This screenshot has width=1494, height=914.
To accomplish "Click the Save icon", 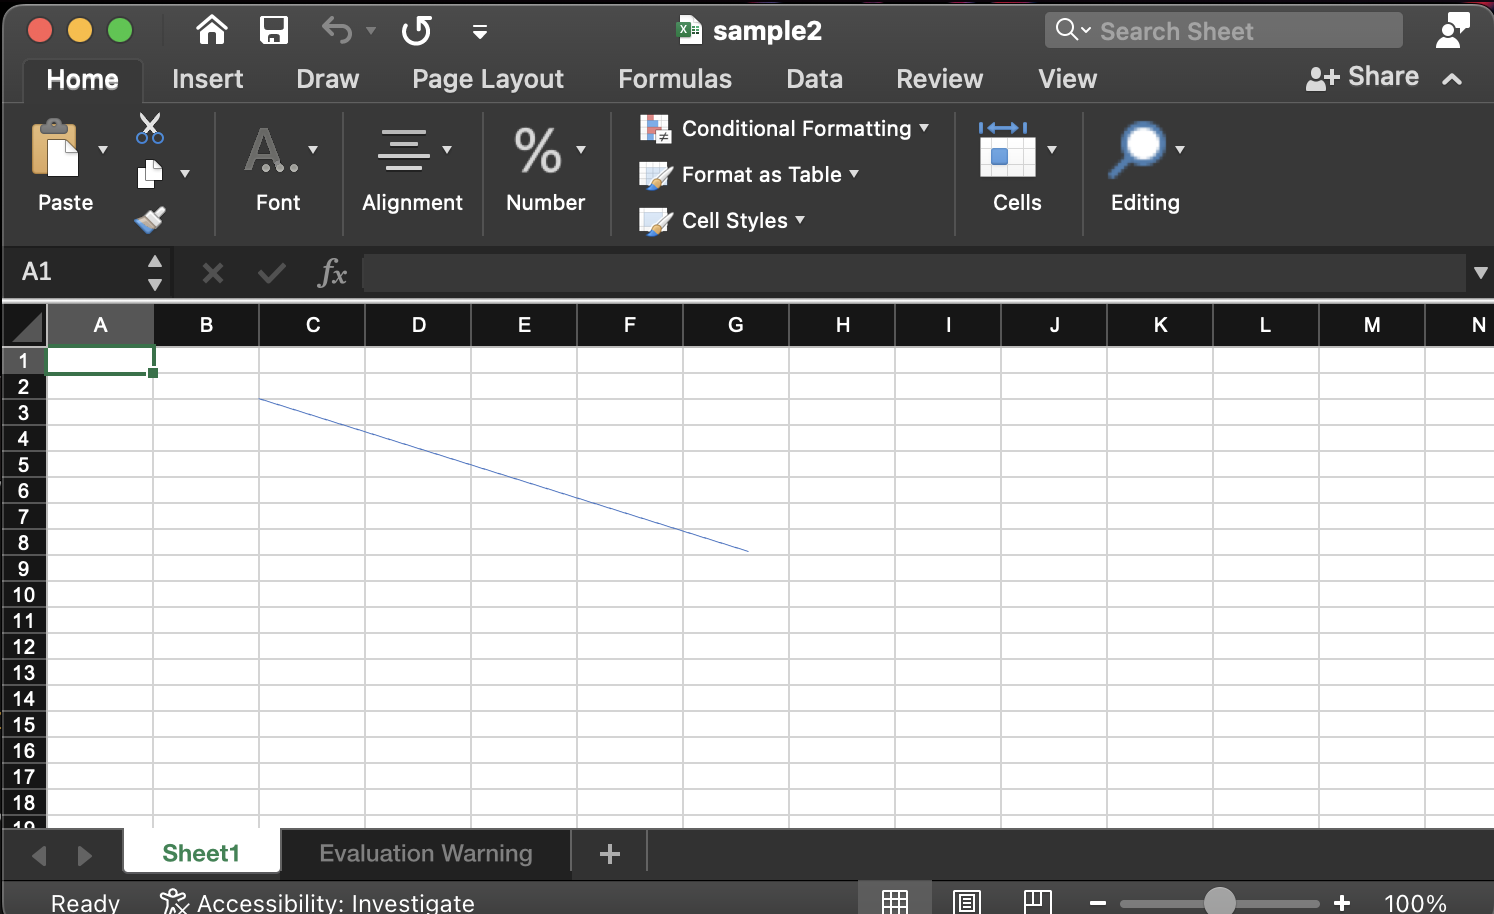I will 273,30.
